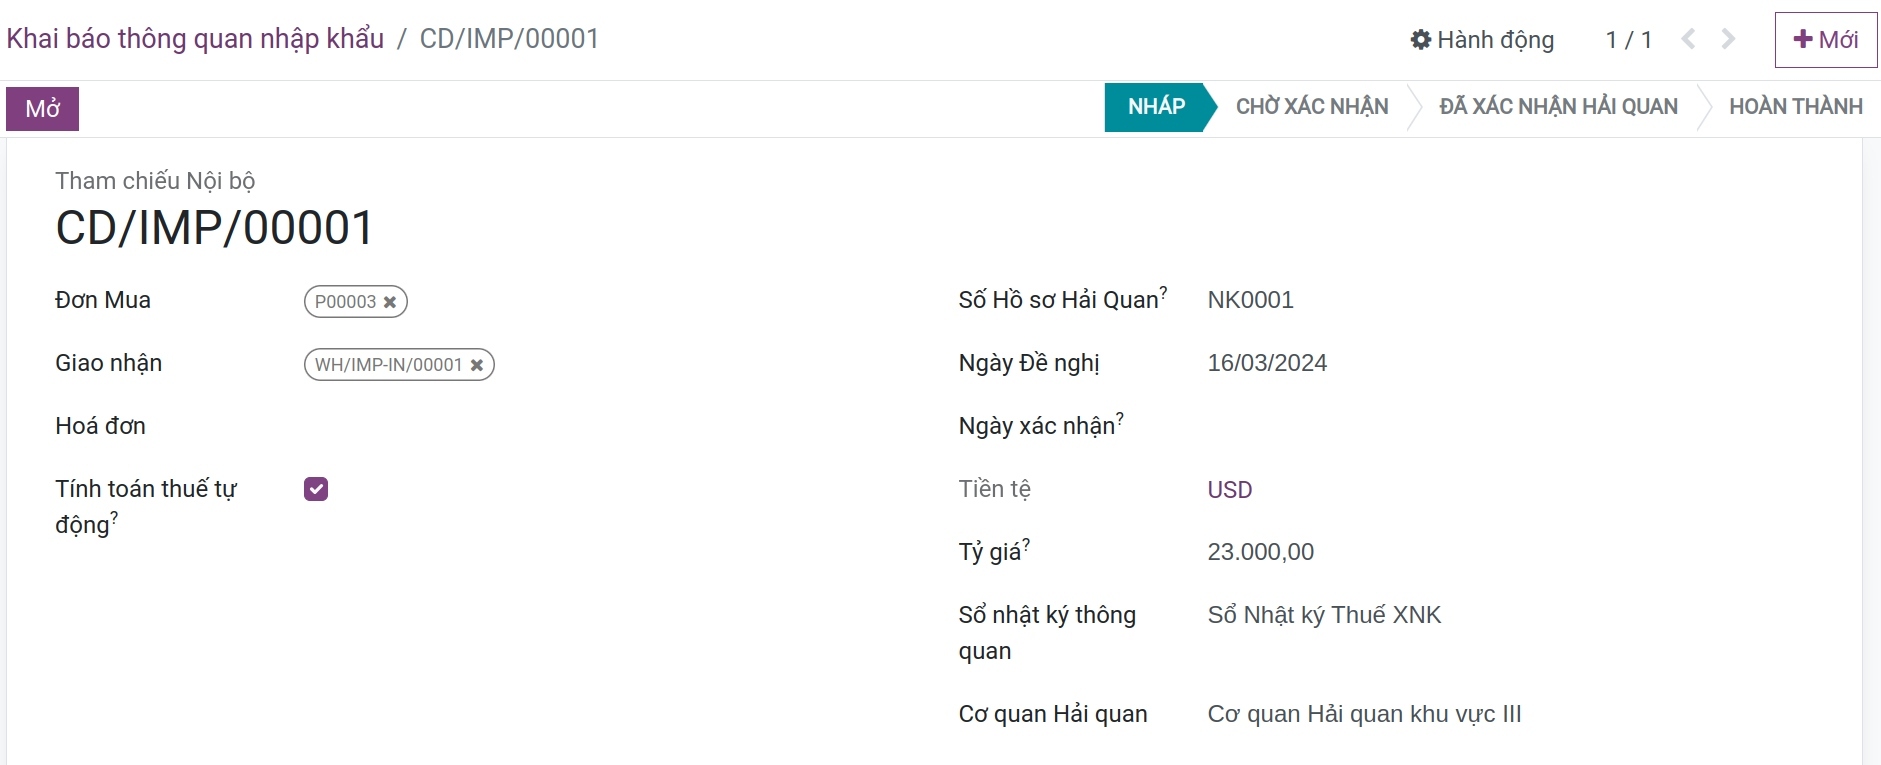Uncheck Tính toán thuế tự động

point(316,489)
